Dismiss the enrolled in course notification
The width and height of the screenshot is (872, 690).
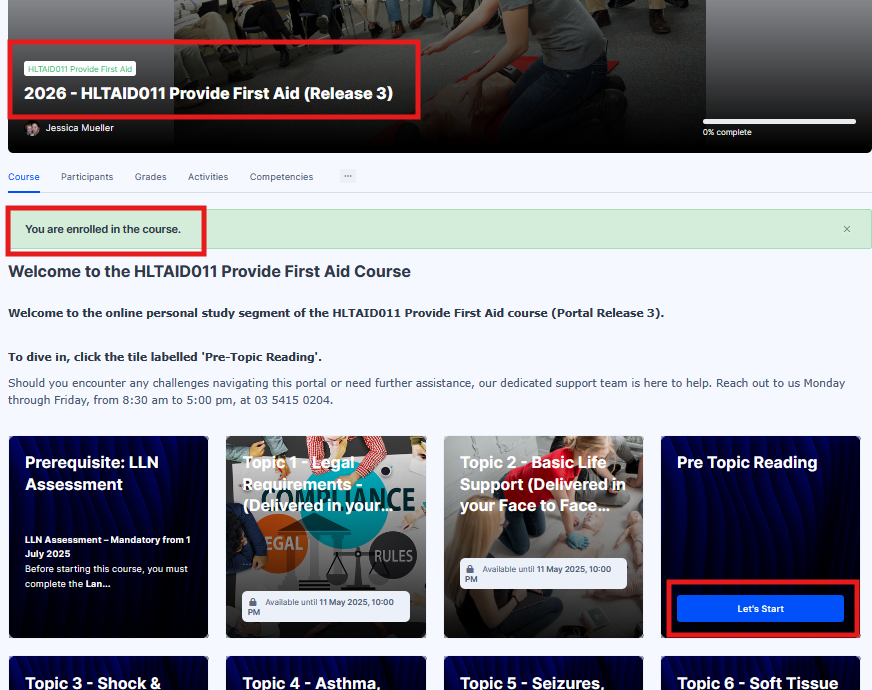tap(846, 229)
